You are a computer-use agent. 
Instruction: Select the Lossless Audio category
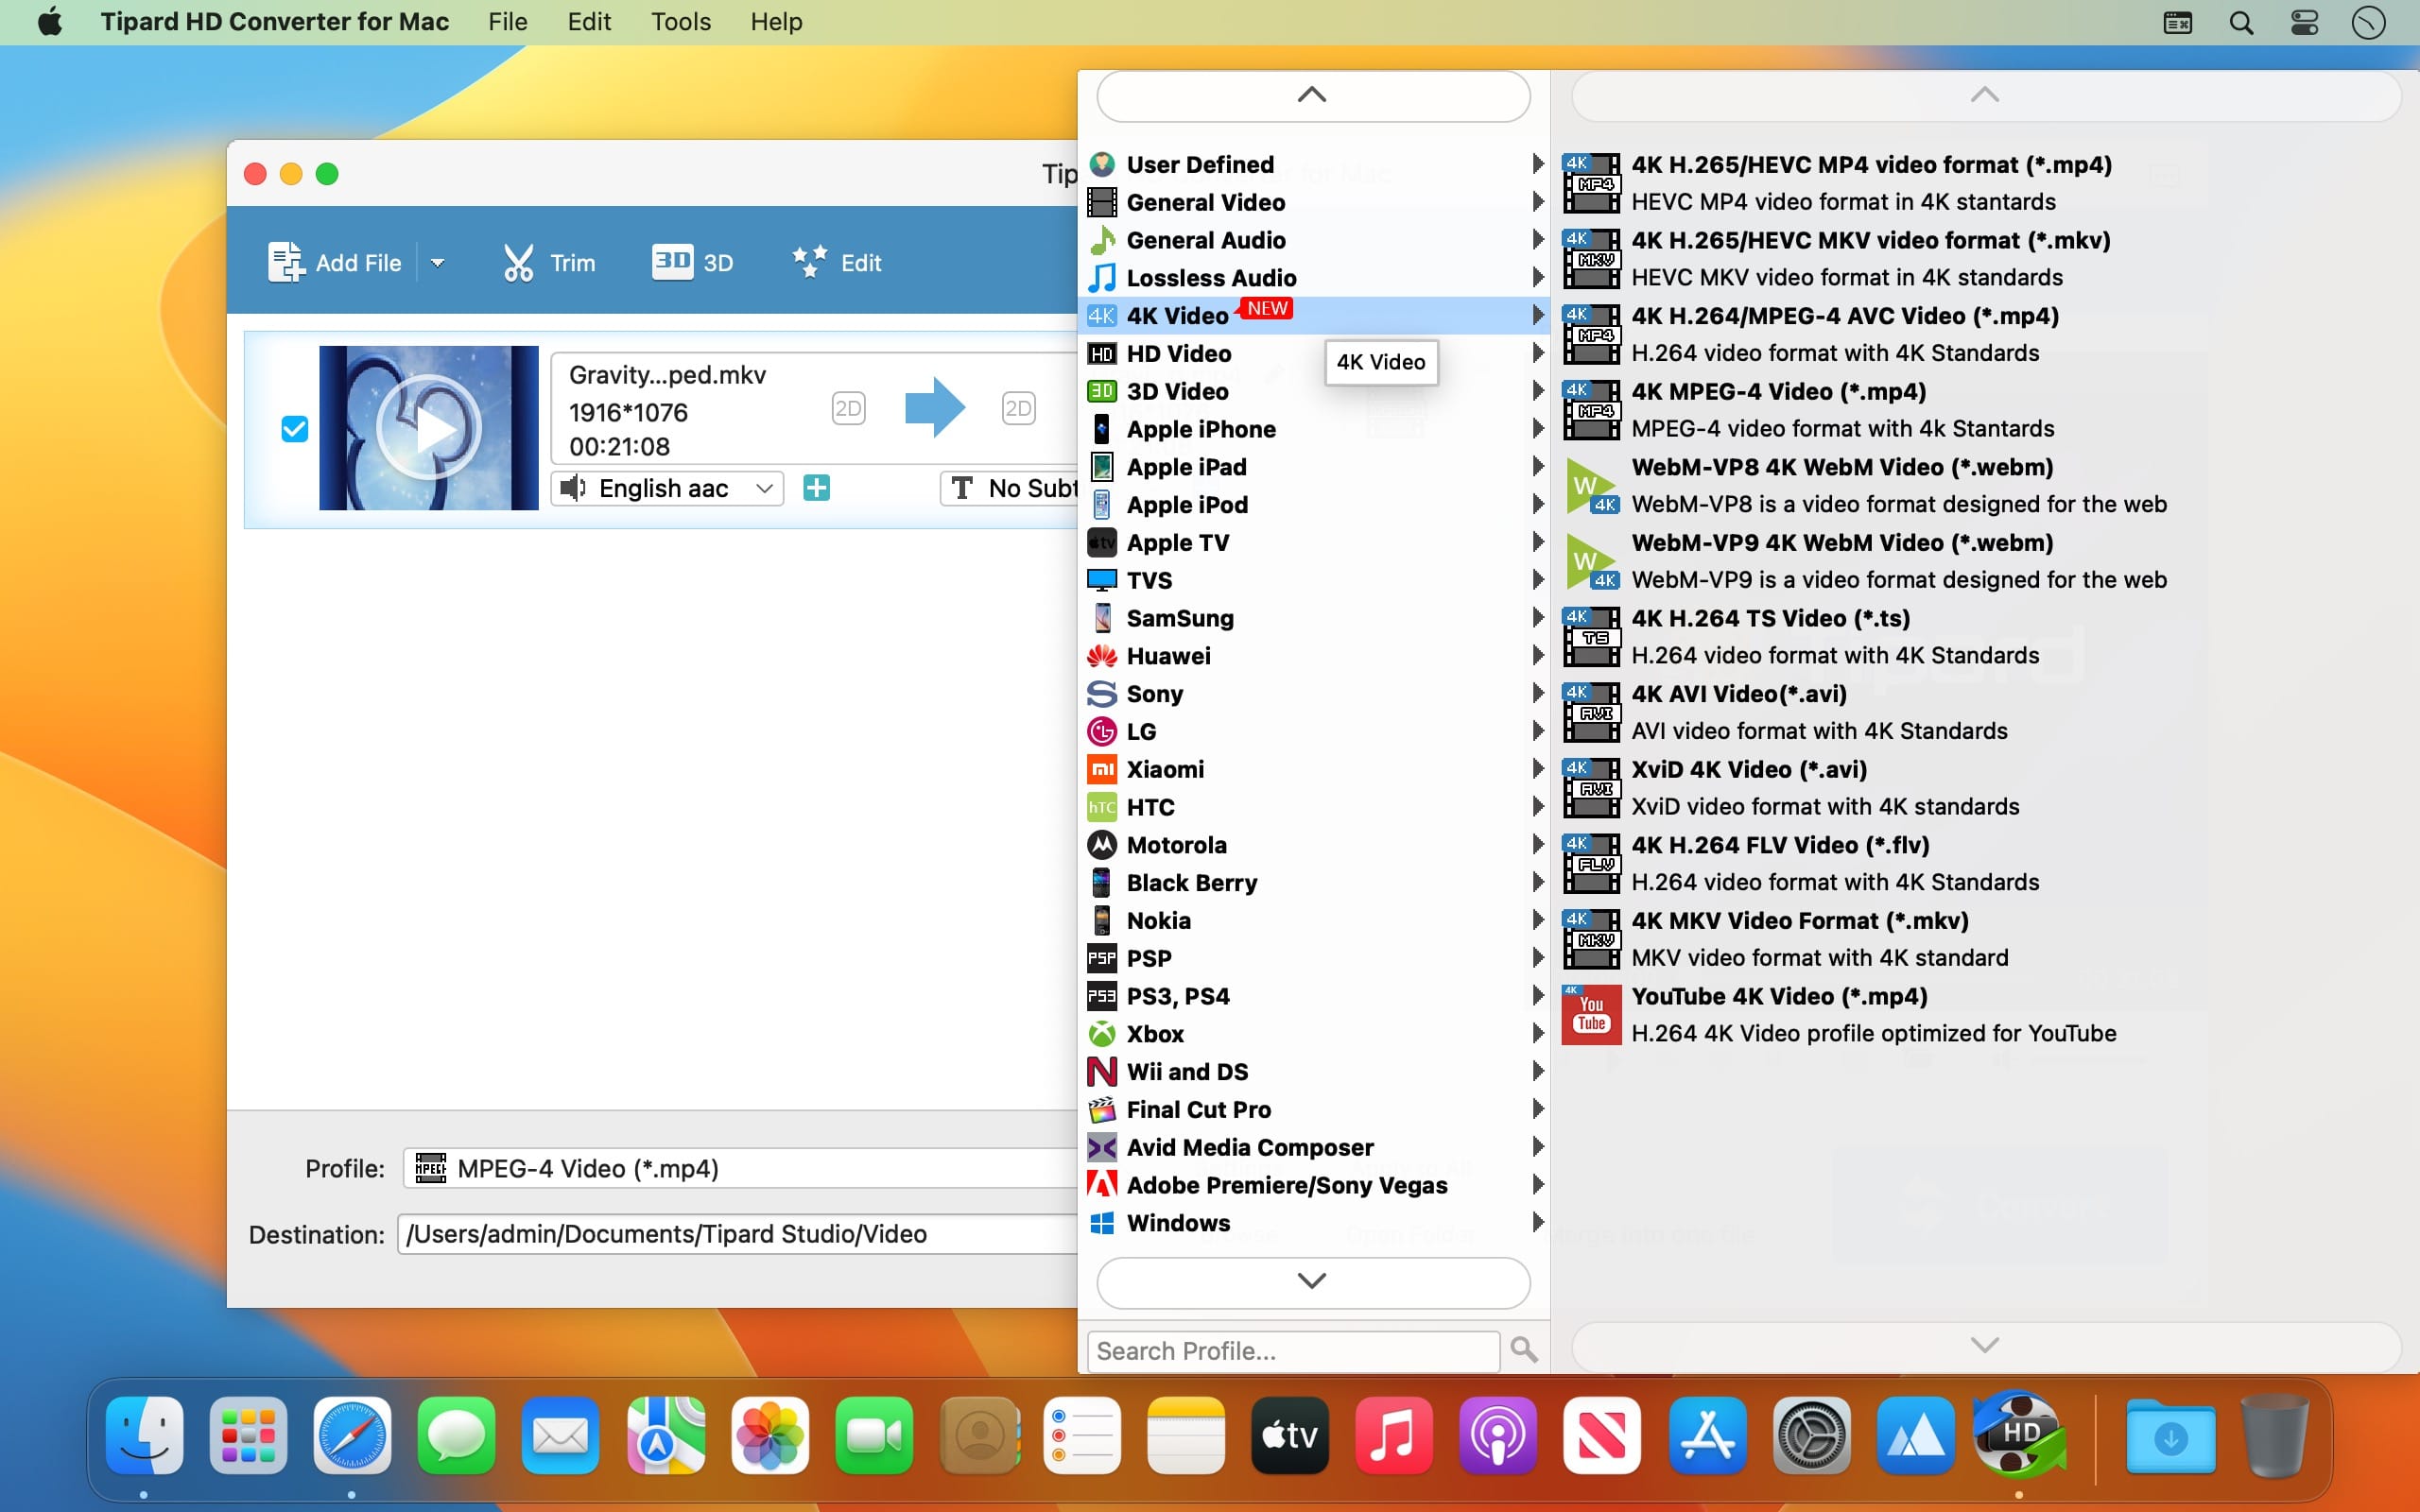[1314, 278]
